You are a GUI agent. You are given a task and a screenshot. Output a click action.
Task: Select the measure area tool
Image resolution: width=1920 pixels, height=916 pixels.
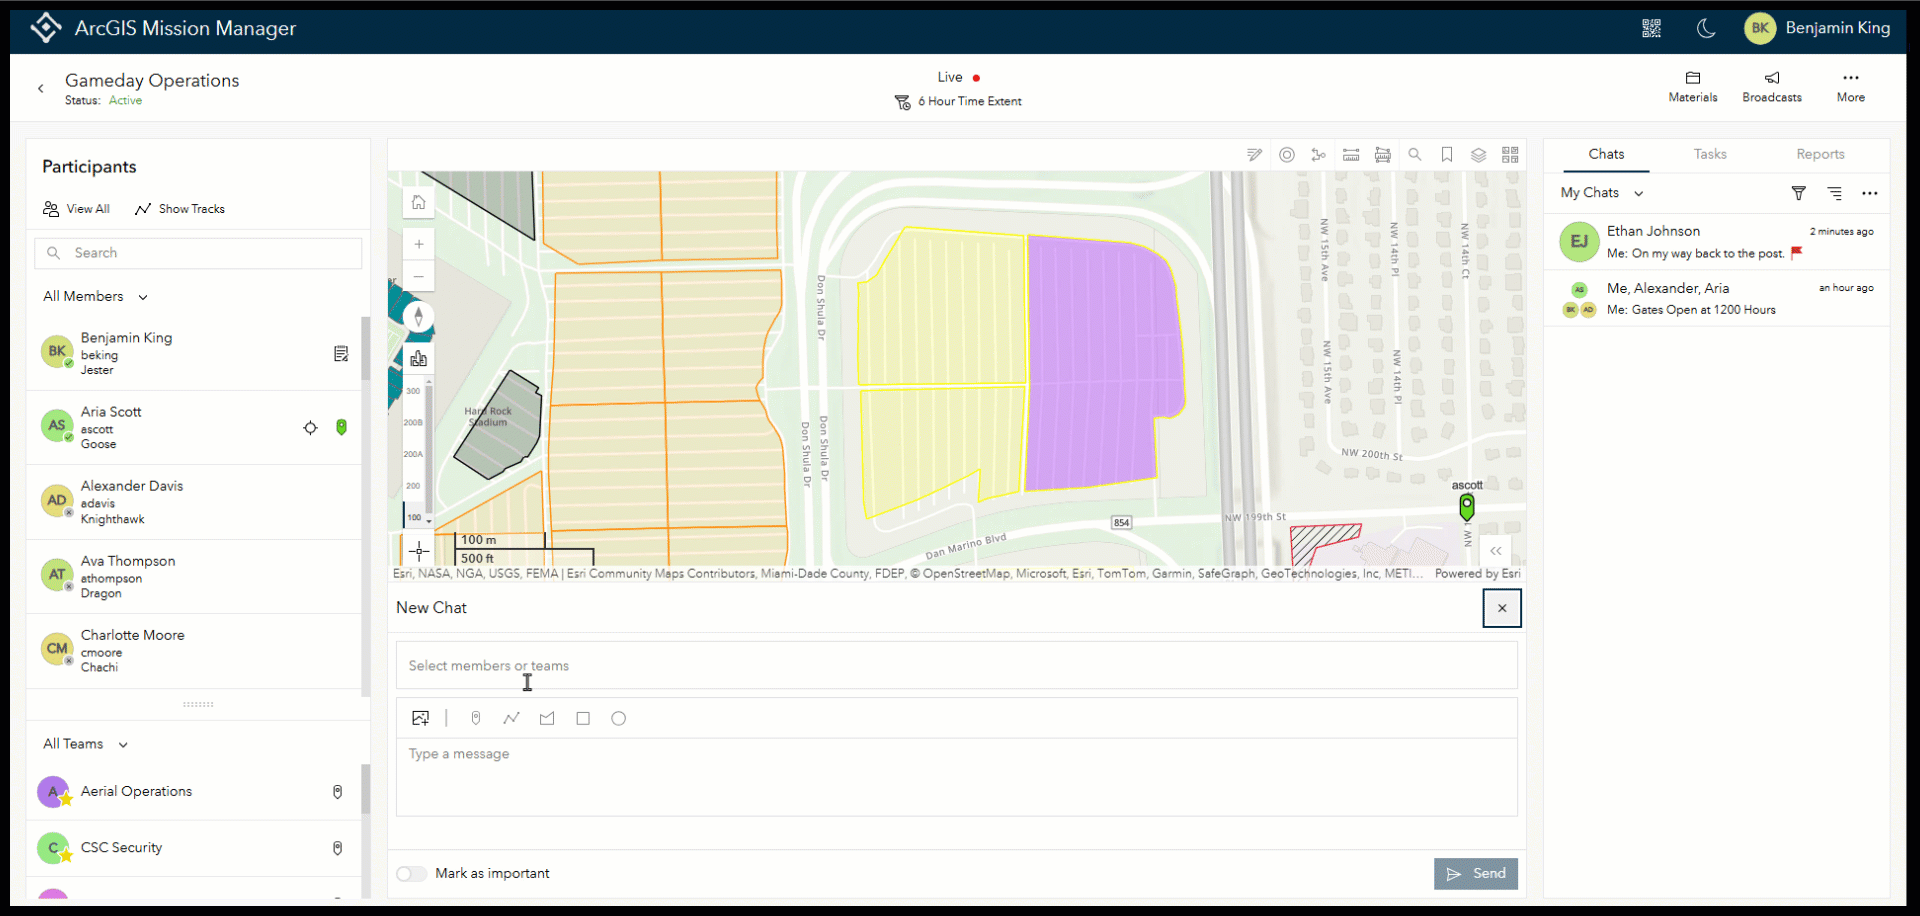pyautogui.click(x=1383, y=155)
